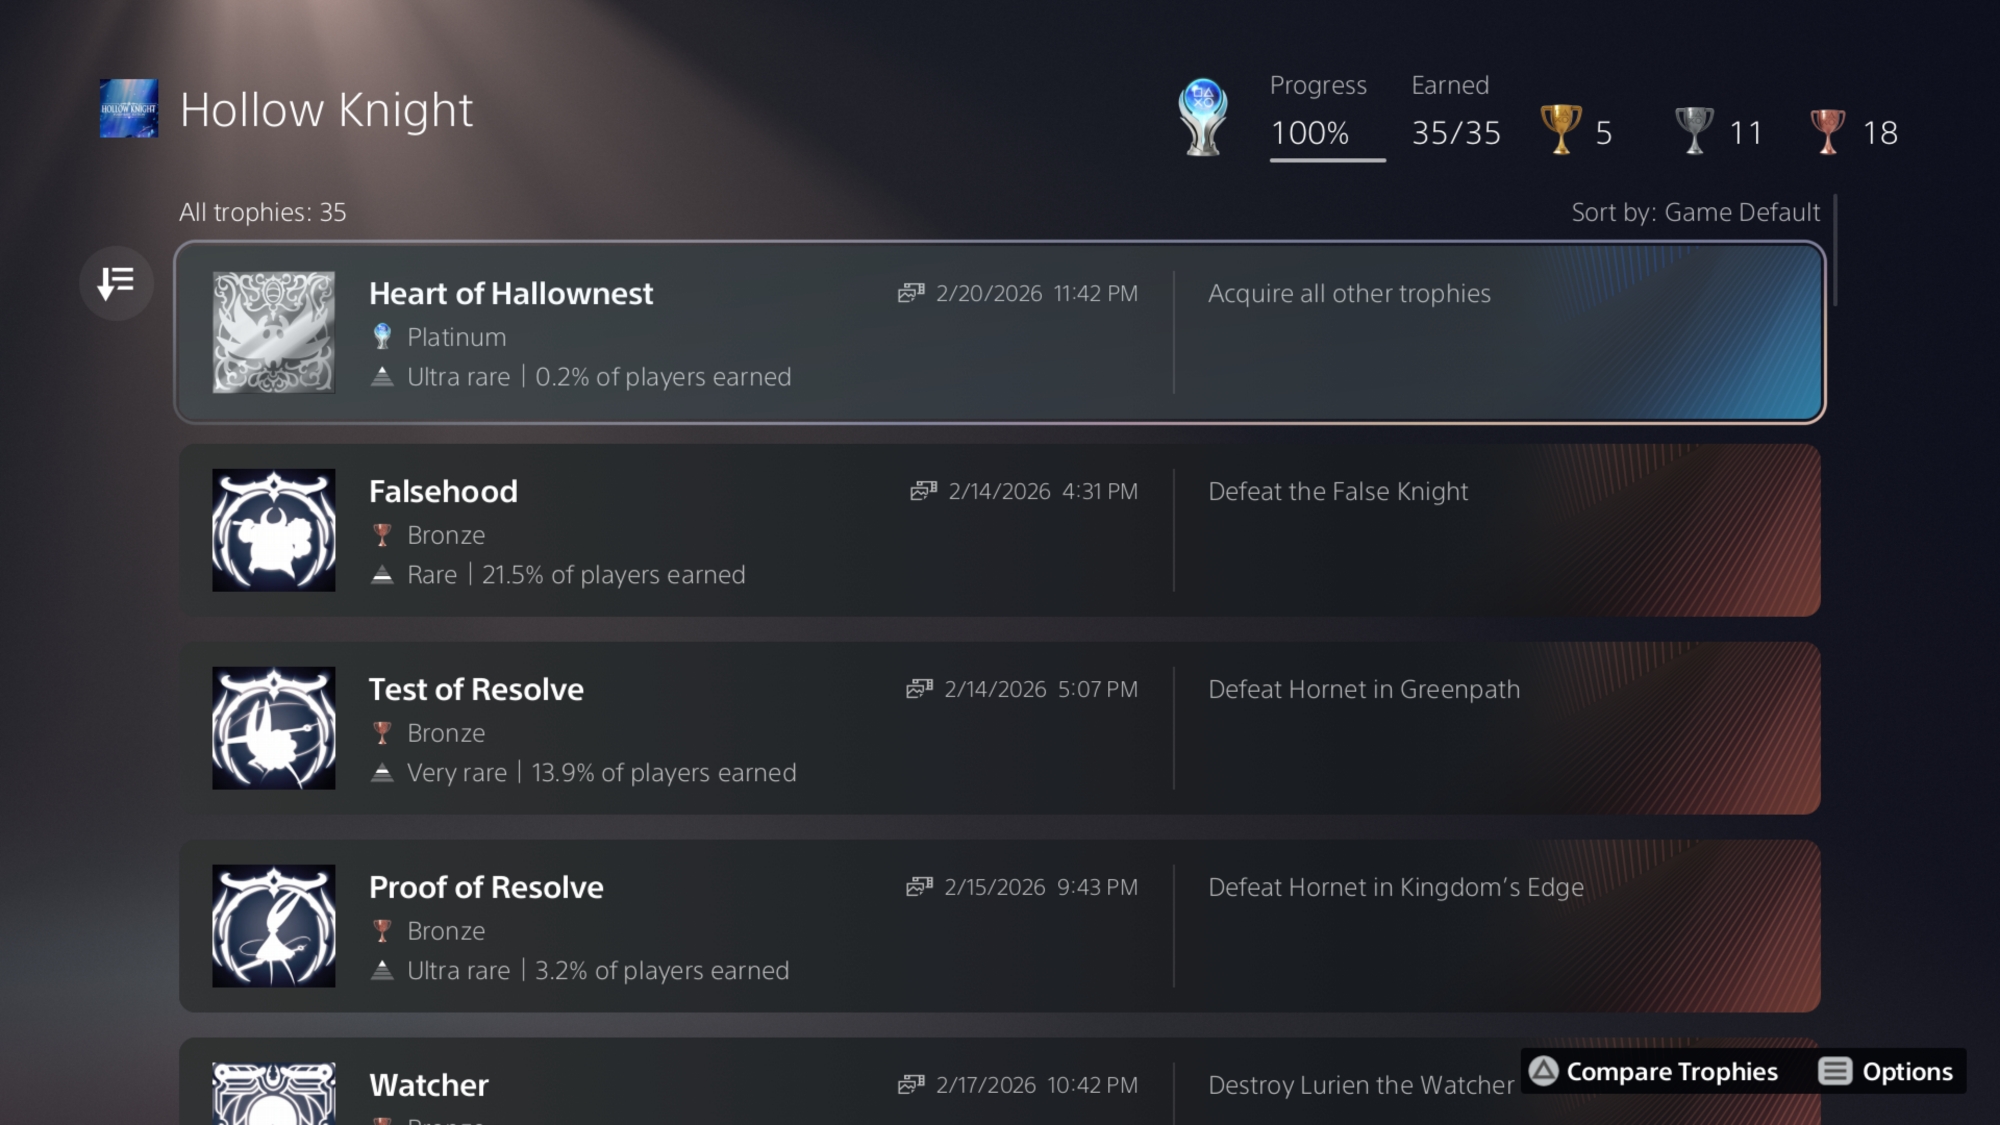
Task: Click the screenshot icon beside Heart of Hallownest date
Action: point(911,293)
